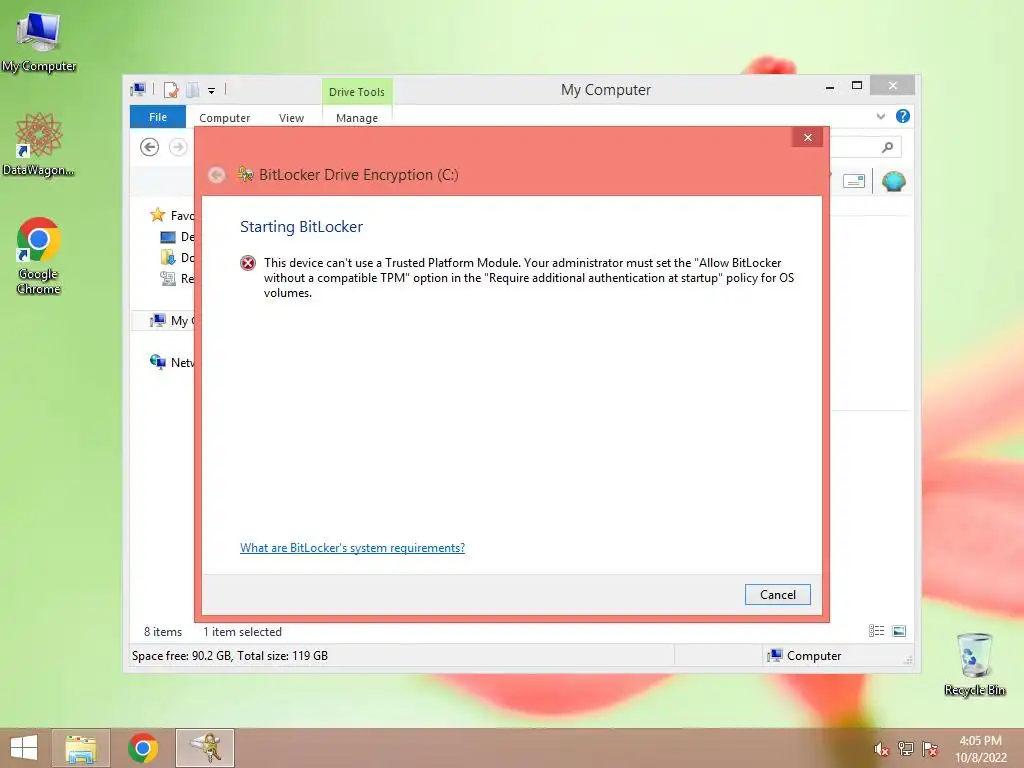This screenshot has width=1024, height=768.
Task: Open the Customize Quick Access Toolbar dropdown
Action: point(212,91)
